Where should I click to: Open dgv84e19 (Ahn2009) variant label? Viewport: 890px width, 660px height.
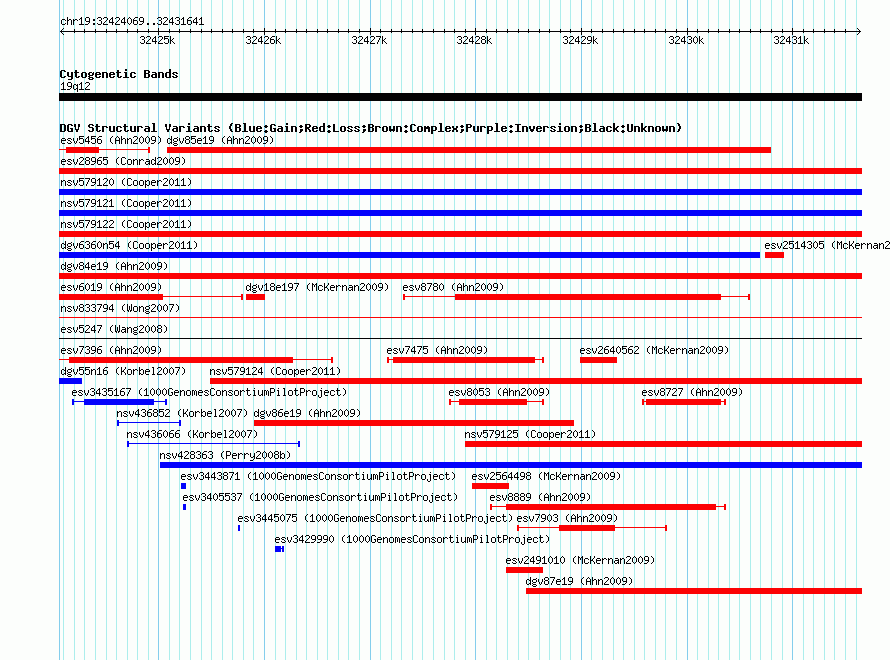click(114, 266)
